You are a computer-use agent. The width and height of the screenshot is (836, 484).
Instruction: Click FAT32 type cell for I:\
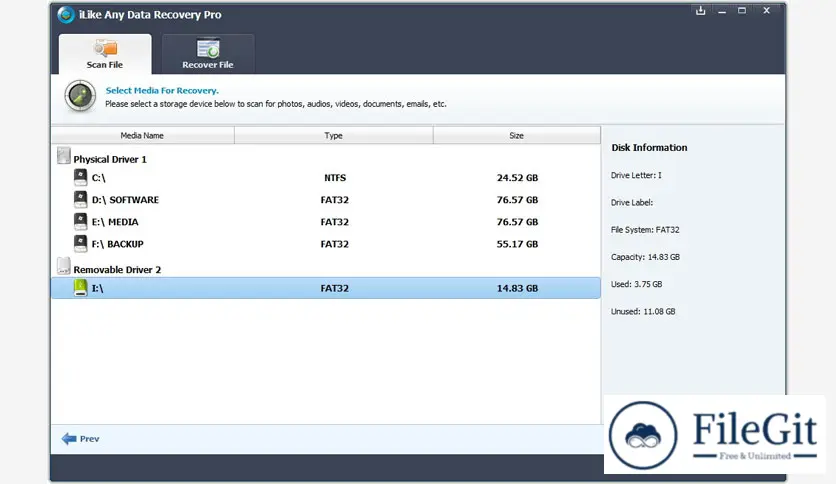click(335, 288)
